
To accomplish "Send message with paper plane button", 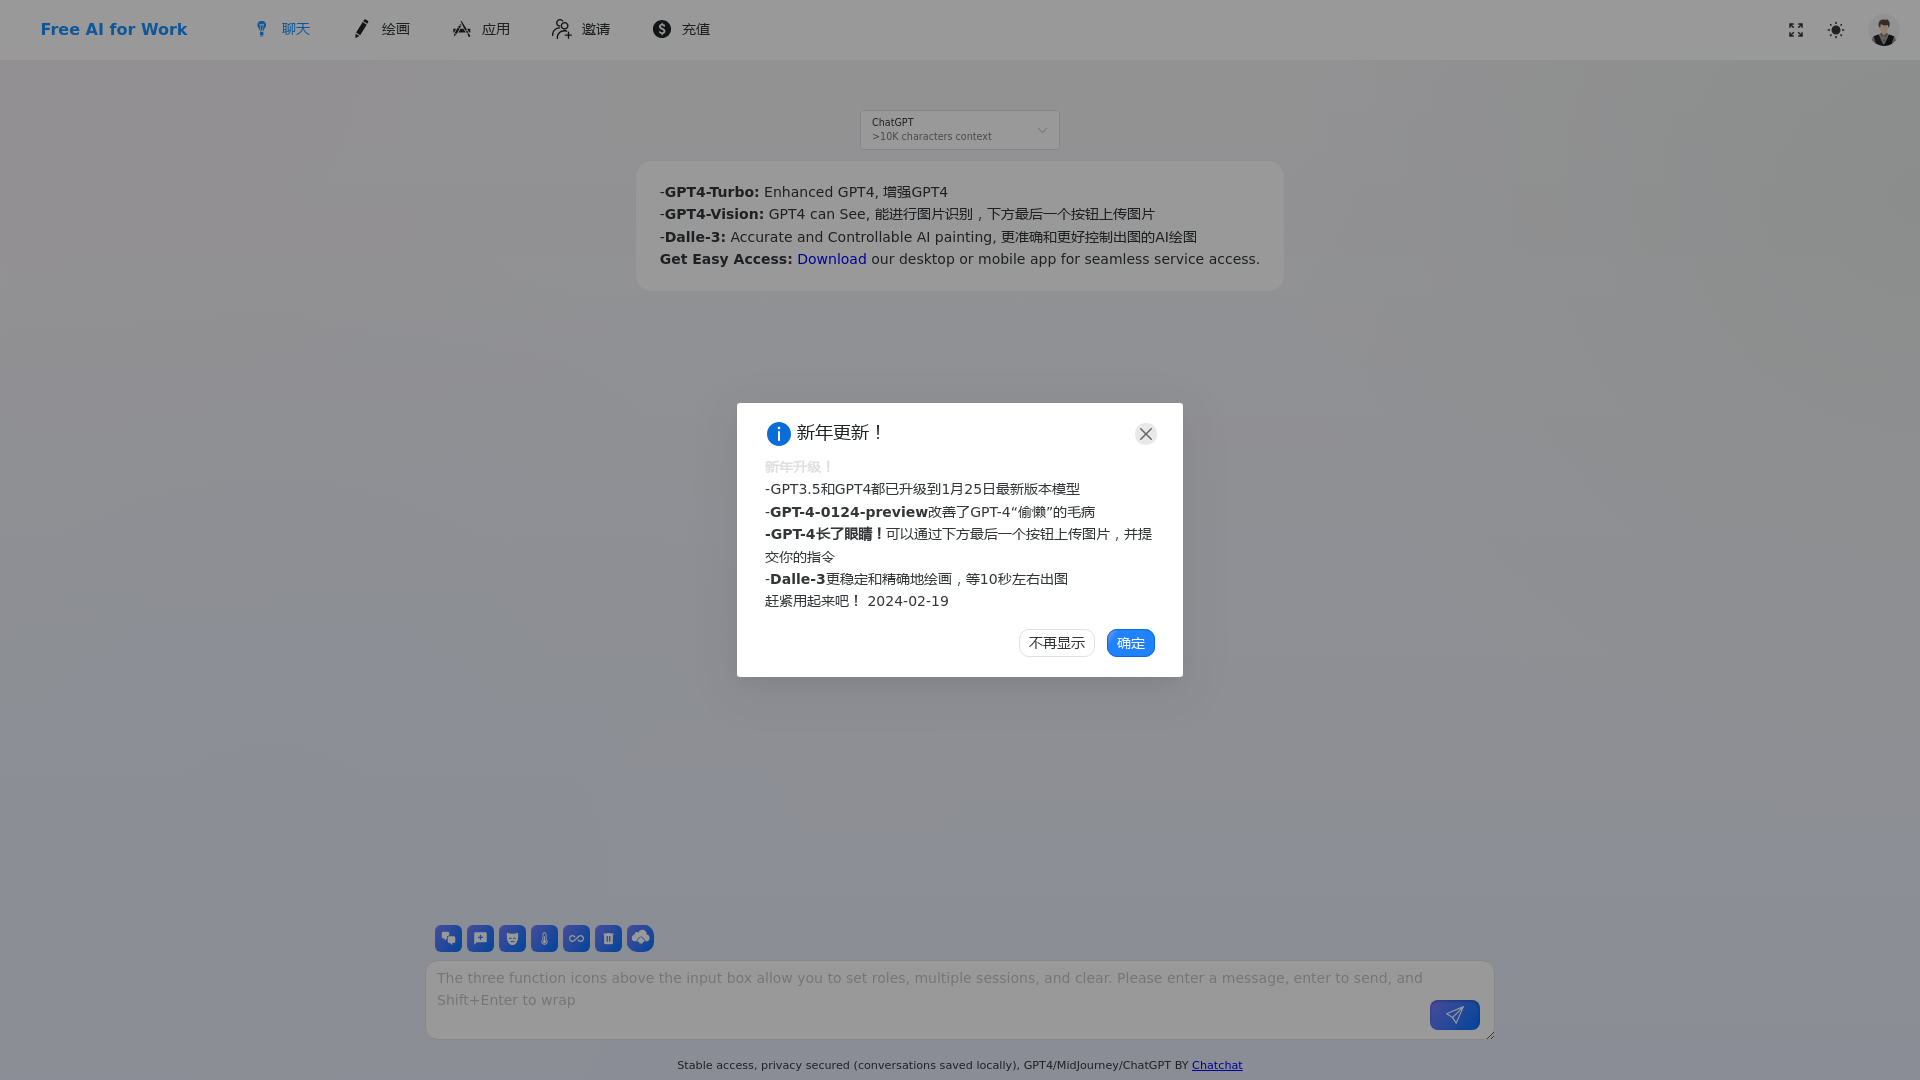I will point(1454,1015).
